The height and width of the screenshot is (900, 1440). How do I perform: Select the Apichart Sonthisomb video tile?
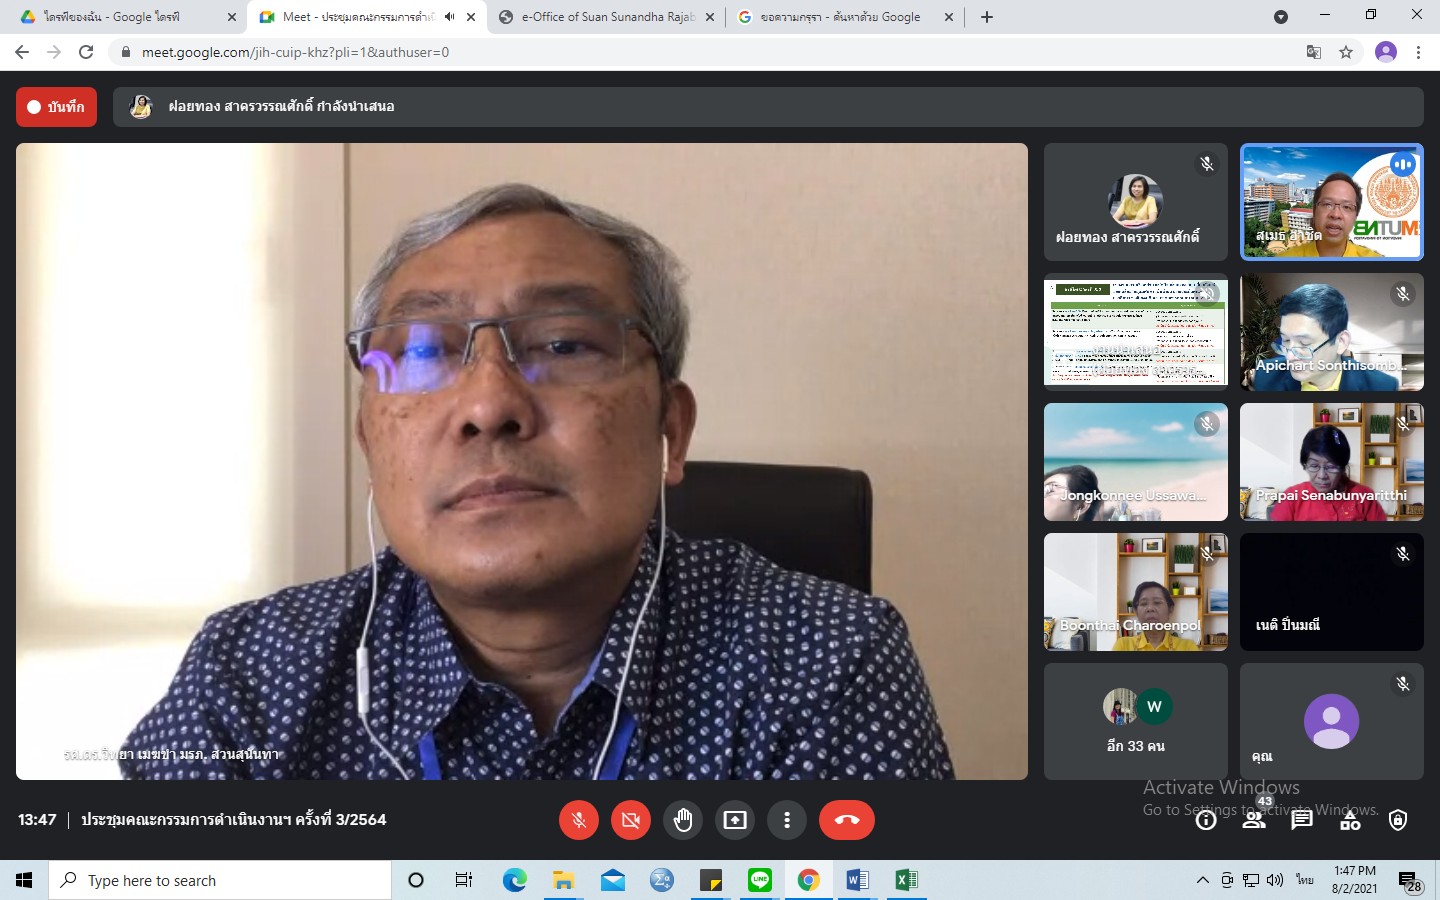pos(1331,332)
